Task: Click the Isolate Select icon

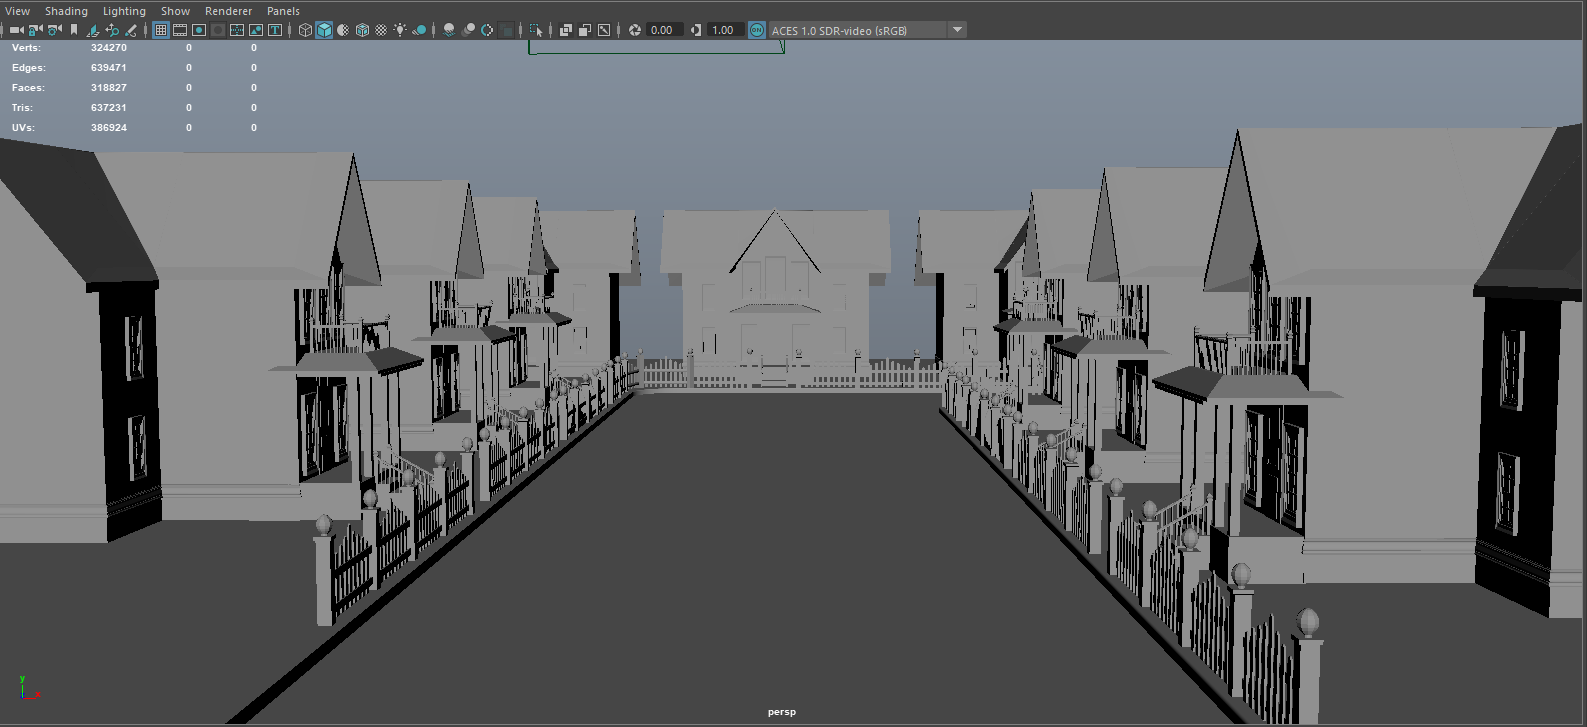Action: tap(536, 30)
